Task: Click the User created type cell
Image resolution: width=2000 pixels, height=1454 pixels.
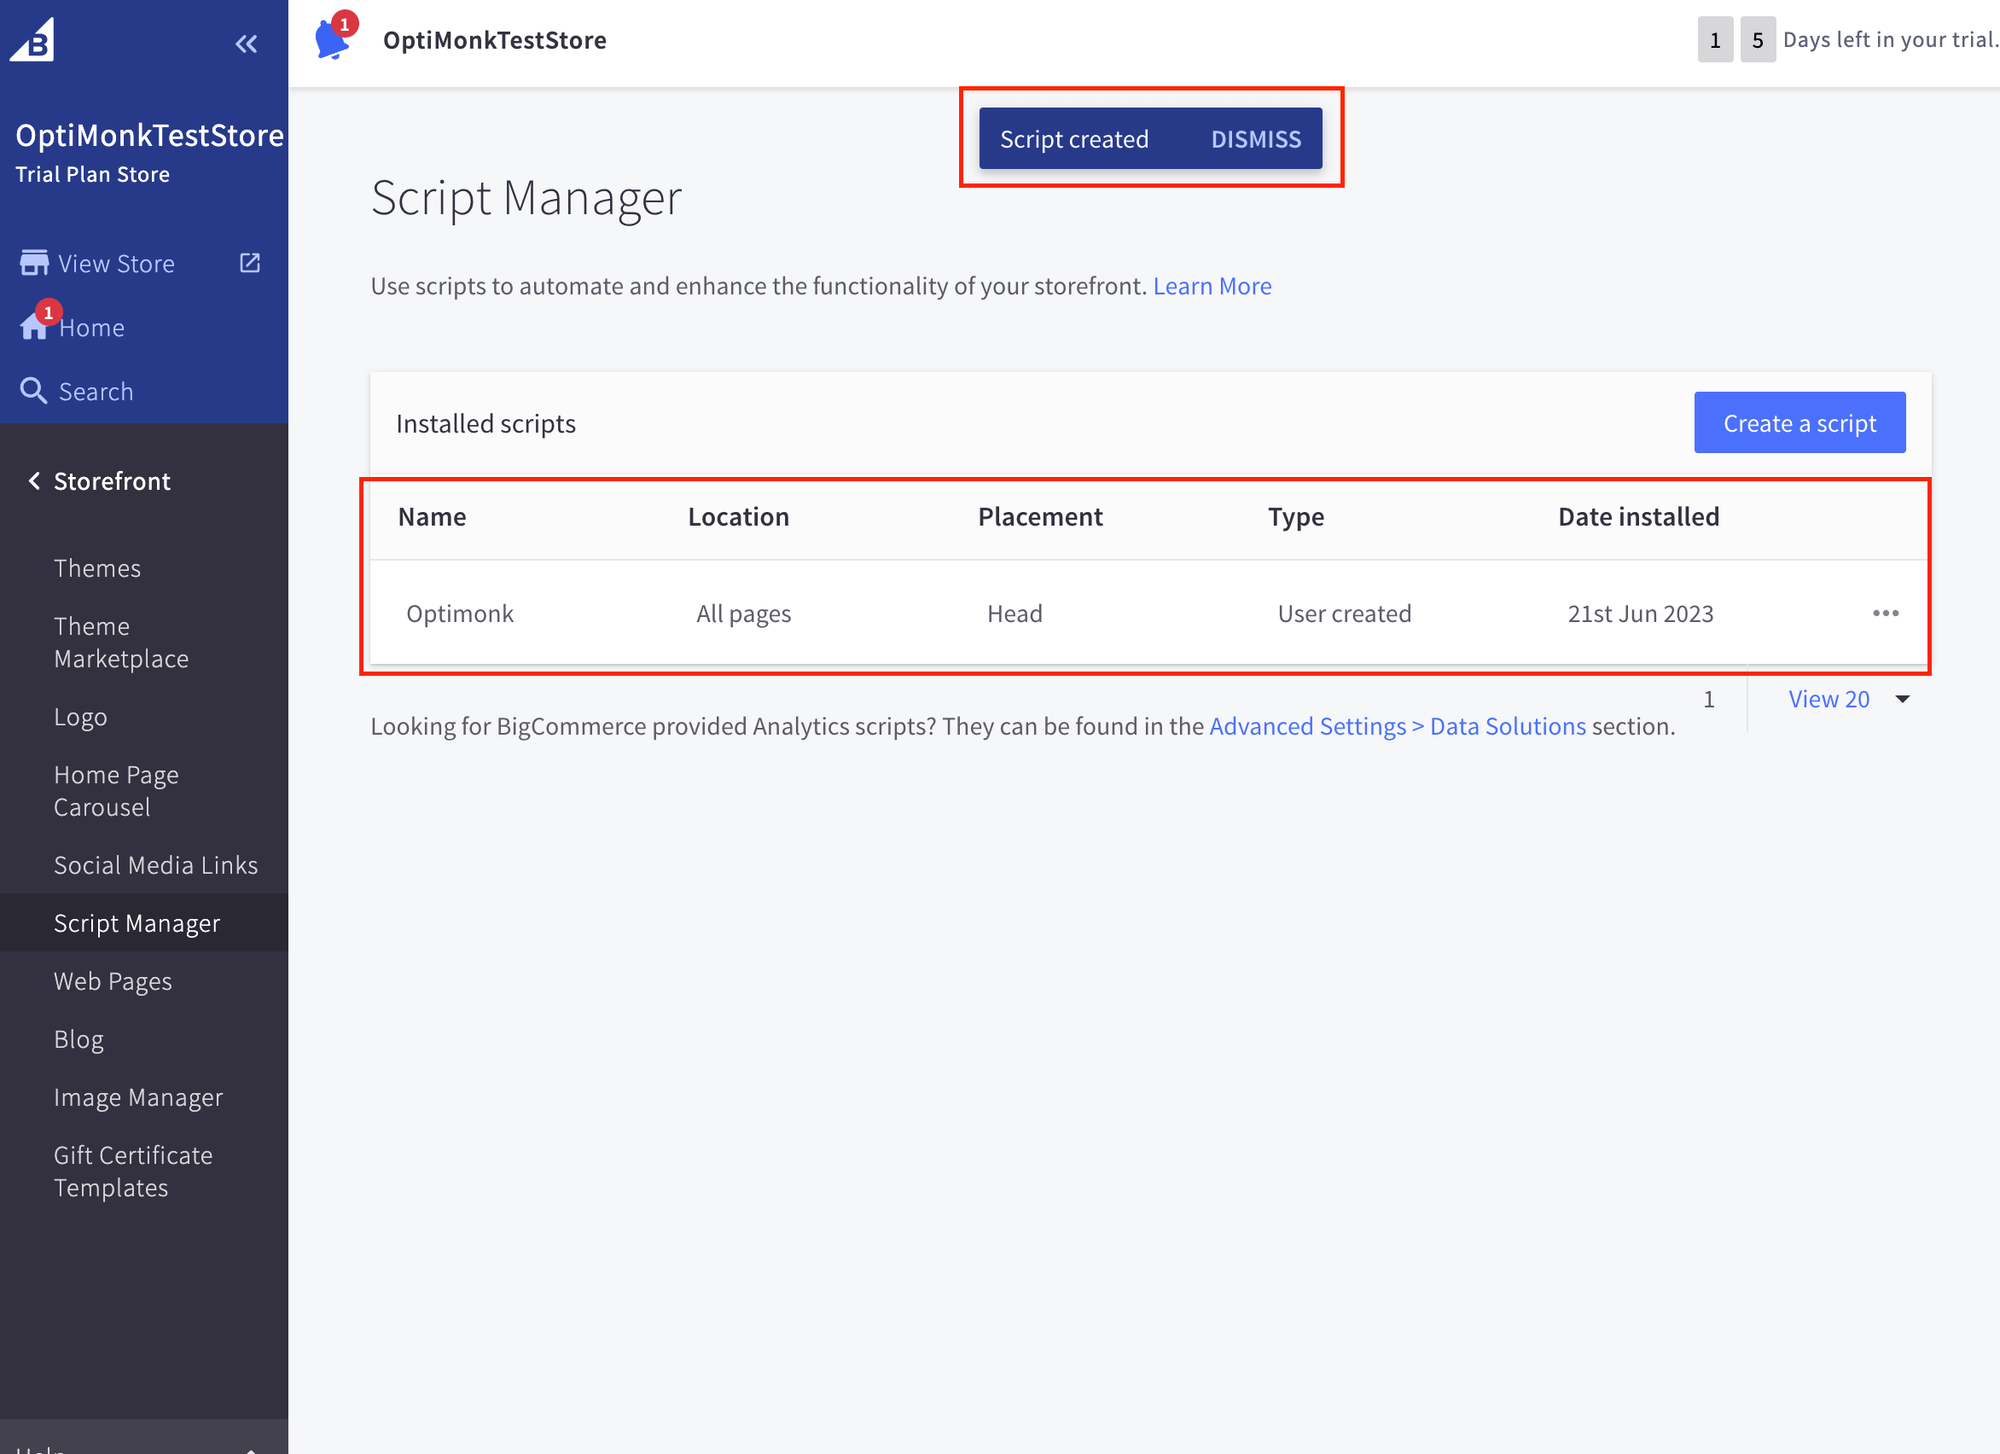Action: click(x=1344, y=613)
